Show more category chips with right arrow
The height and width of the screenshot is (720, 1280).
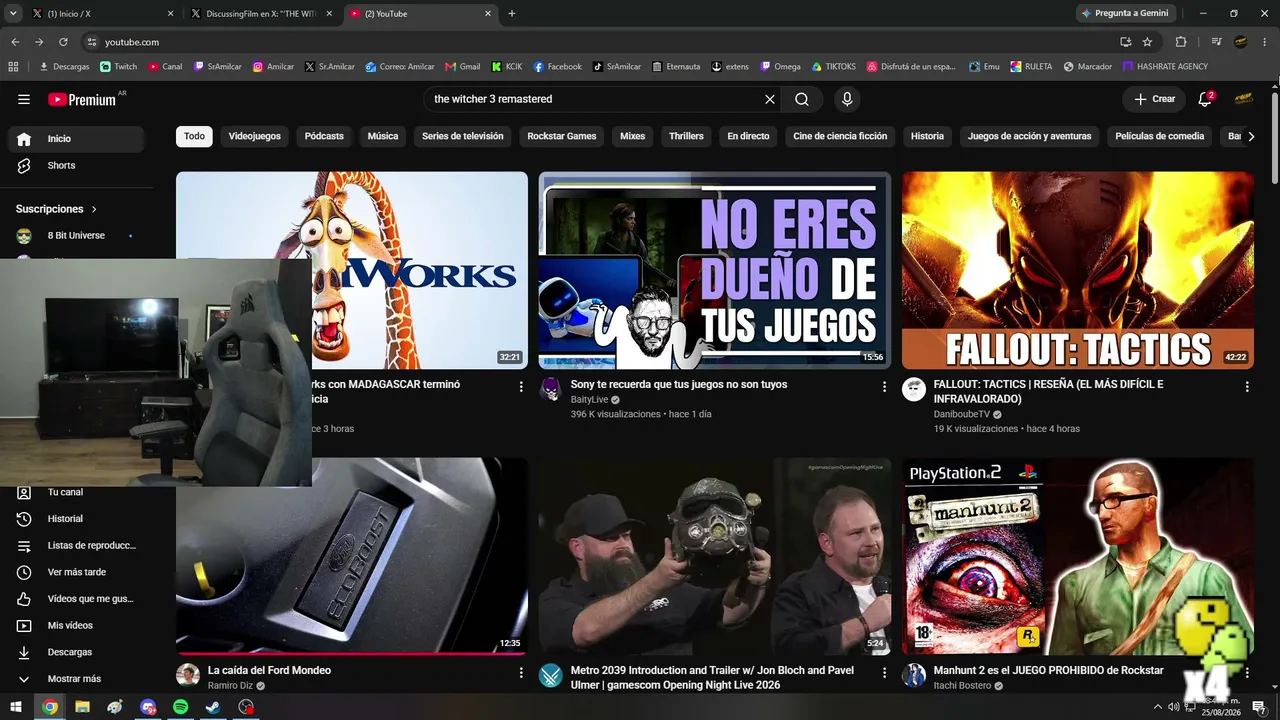tap(1250, 136)
